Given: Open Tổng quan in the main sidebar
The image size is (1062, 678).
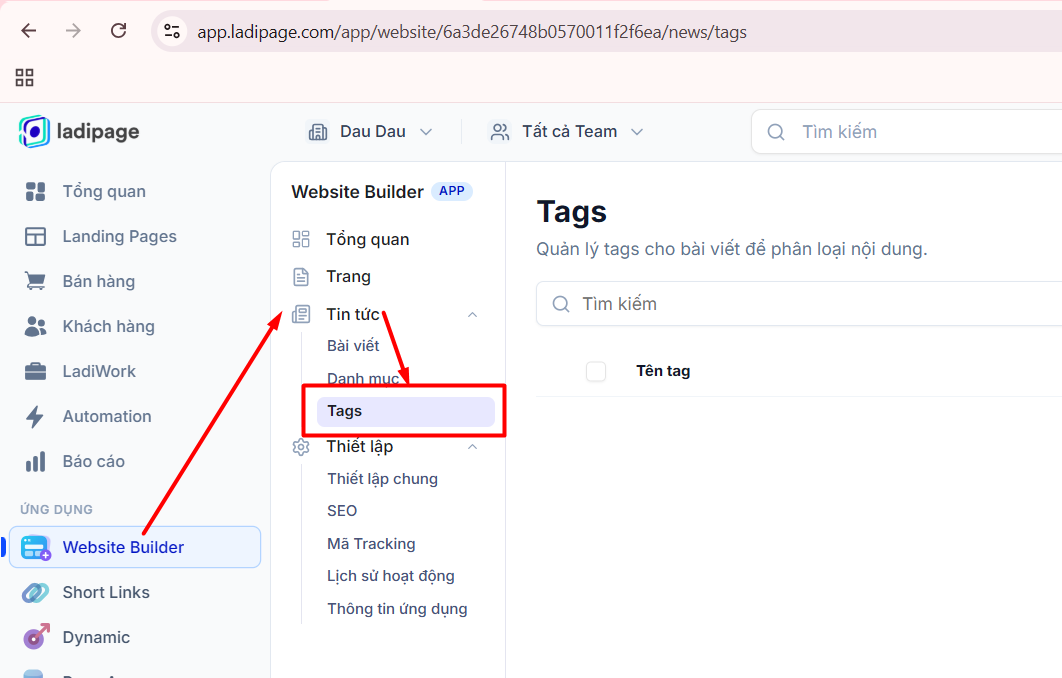Looking at the screenshot, I should (x=104, y=192).
